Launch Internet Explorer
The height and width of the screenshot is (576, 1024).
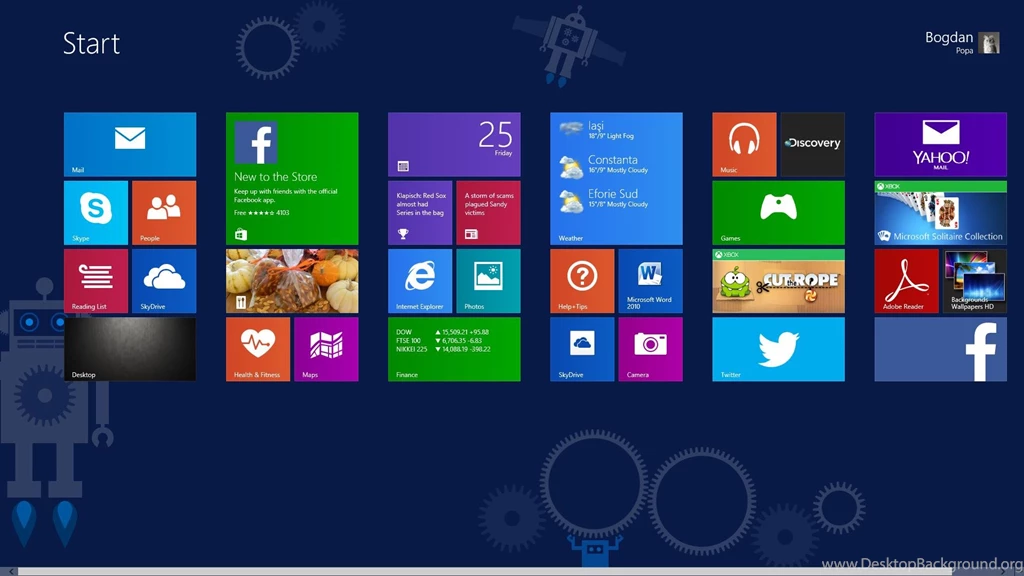[x=420, y=280]
